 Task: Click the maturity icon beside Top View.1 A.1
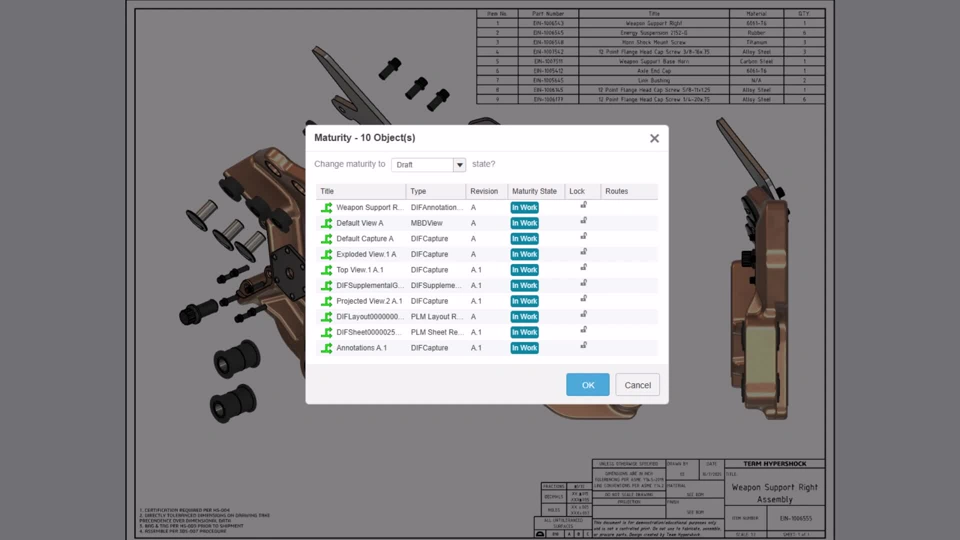326,270
